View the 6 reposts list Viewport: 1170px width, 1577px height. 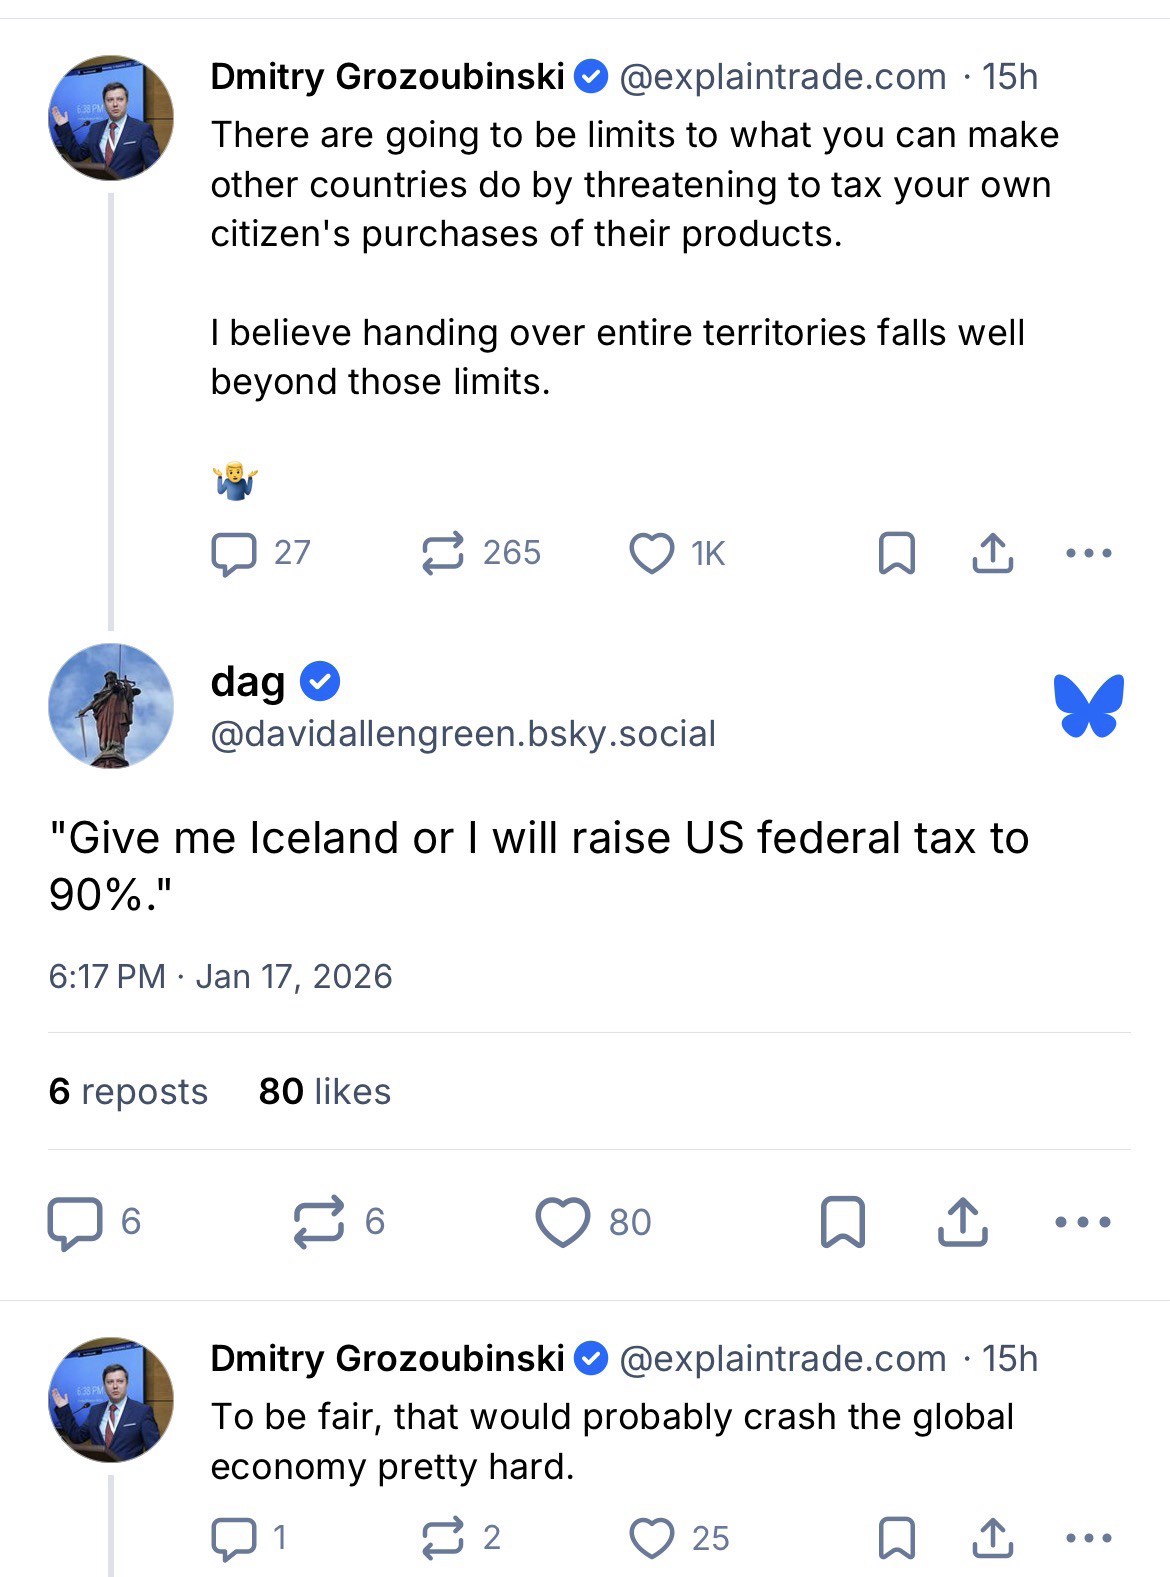(x=128, y=1091)
